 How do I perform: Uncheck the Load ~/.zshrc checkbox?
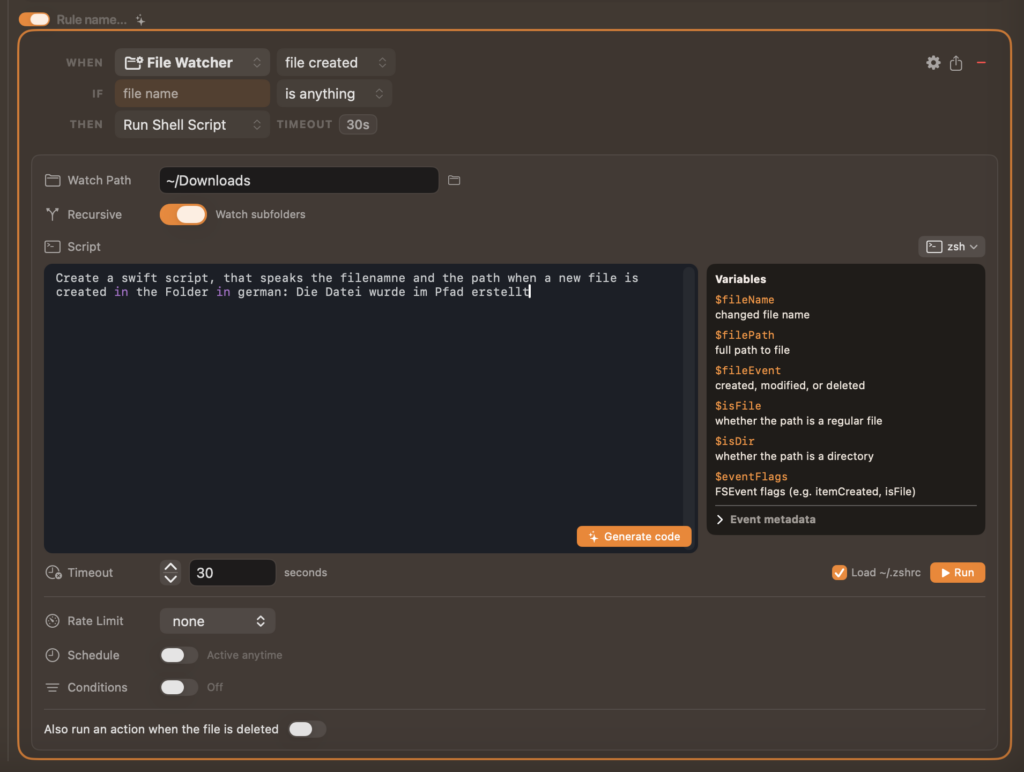[x=839, y=573]
